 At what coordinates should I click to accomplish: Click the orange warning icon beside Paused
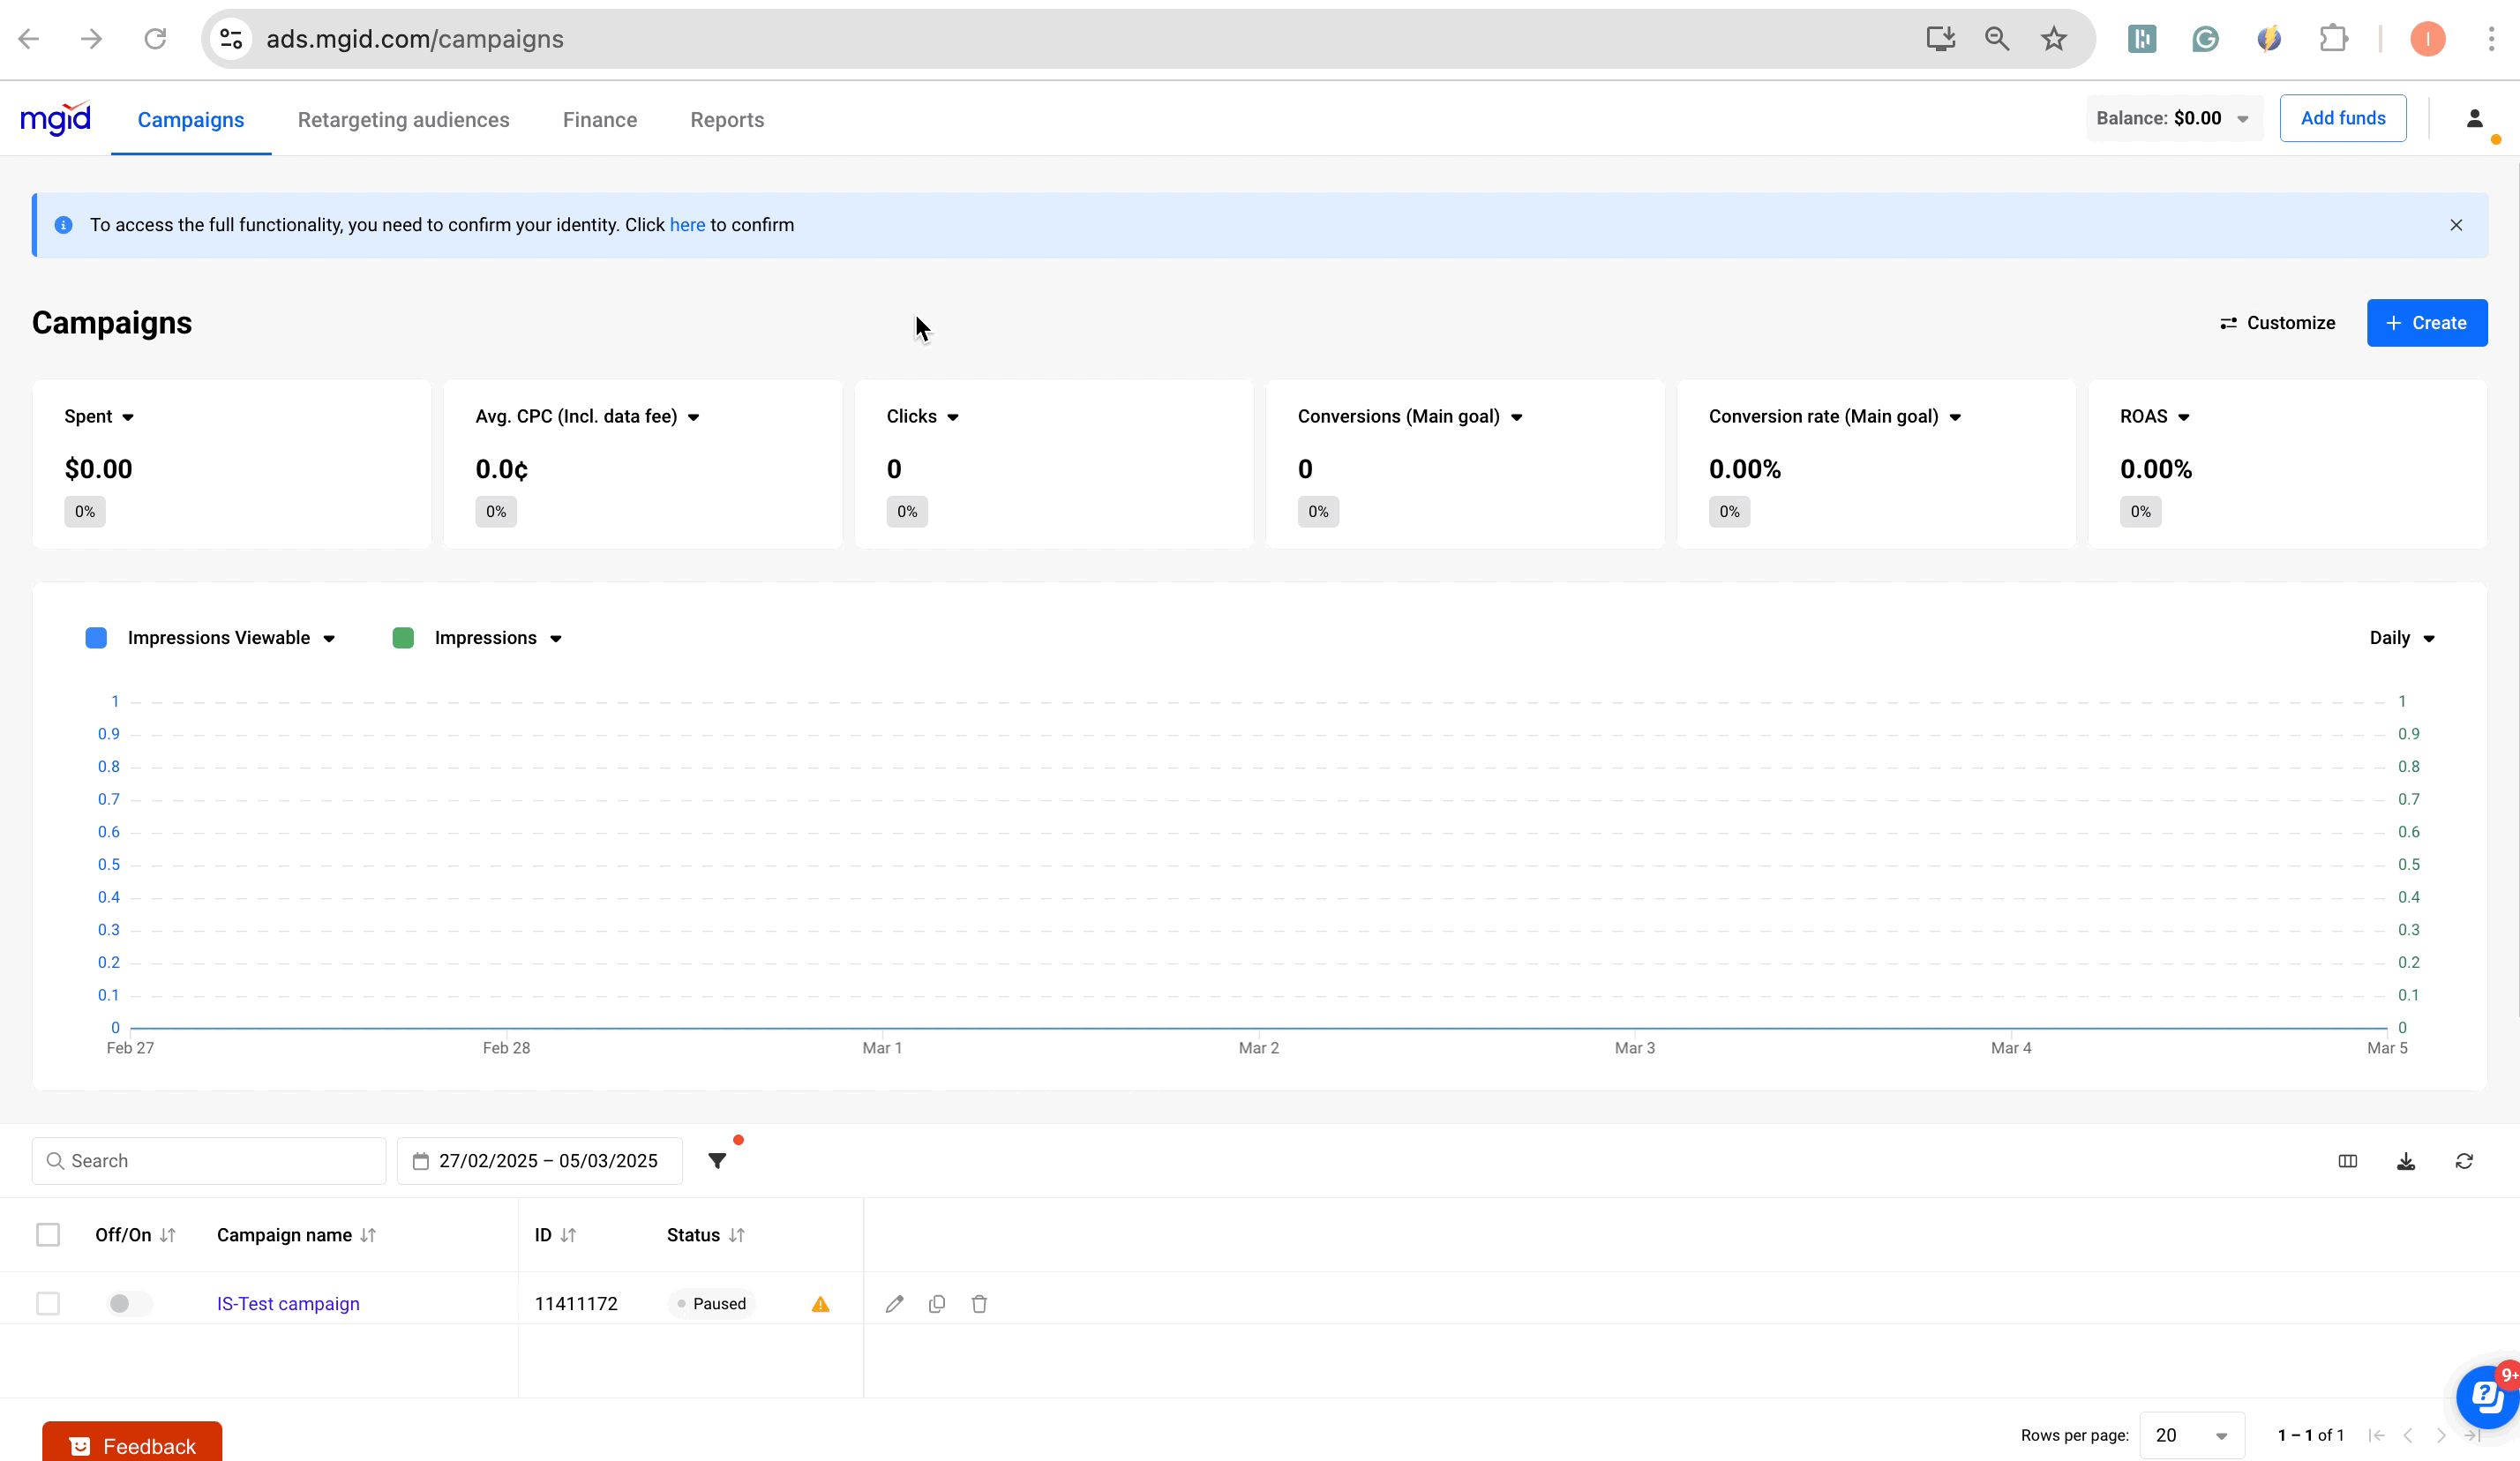(x=820, y=1303)
